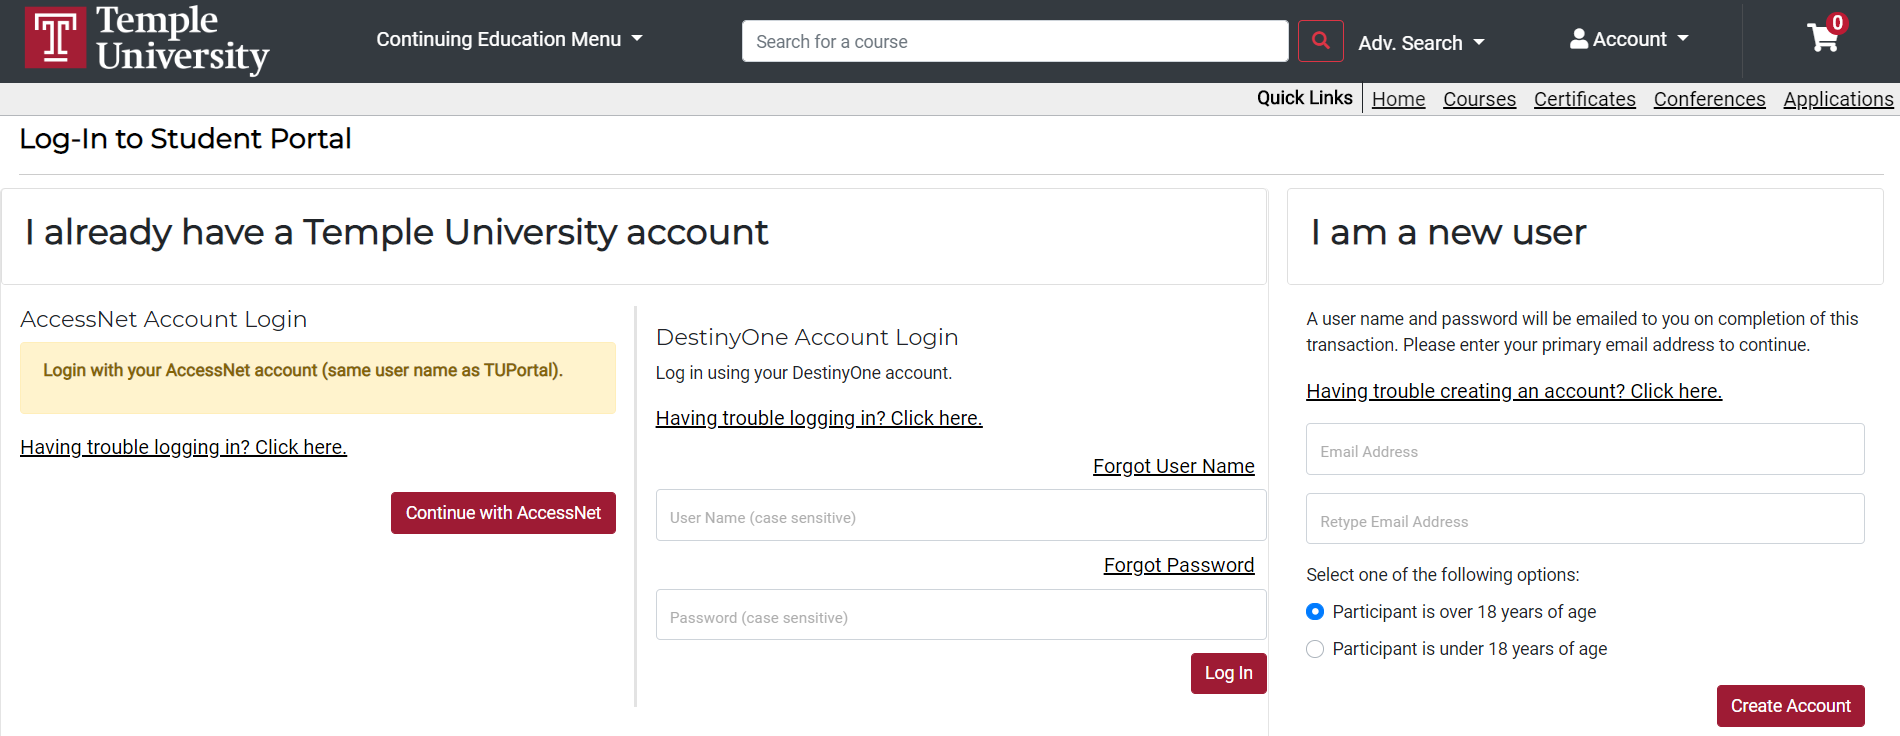Expand the Account dropdown arrow
The height and width of the screenshot is (736, 1900).
1683,39
